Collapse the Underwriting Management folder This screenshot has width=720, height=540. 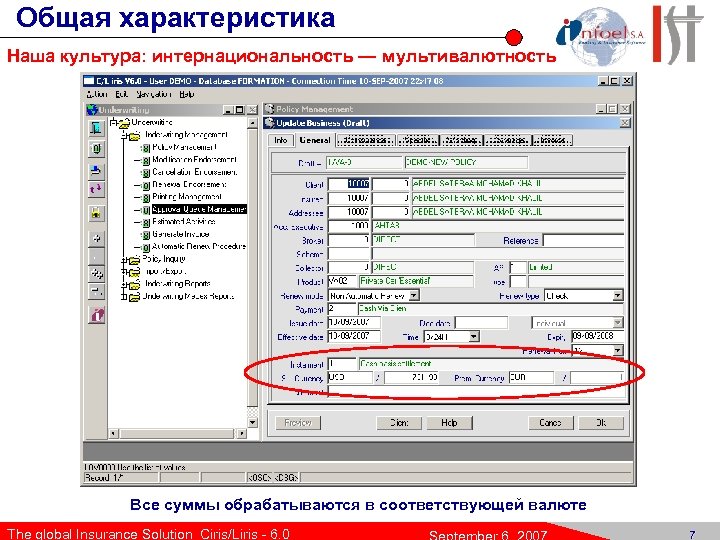(x=124, y=135)
